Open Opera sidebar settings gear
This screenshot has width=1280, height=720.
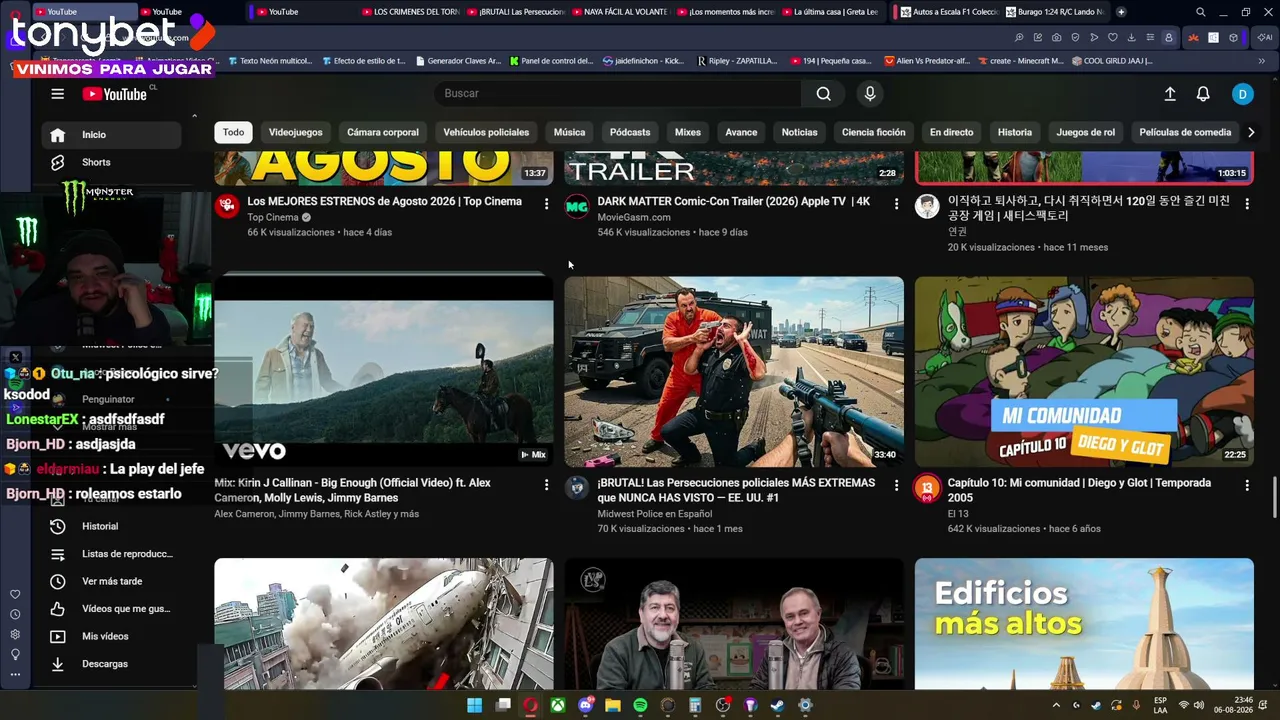click(x=15, y=635)
